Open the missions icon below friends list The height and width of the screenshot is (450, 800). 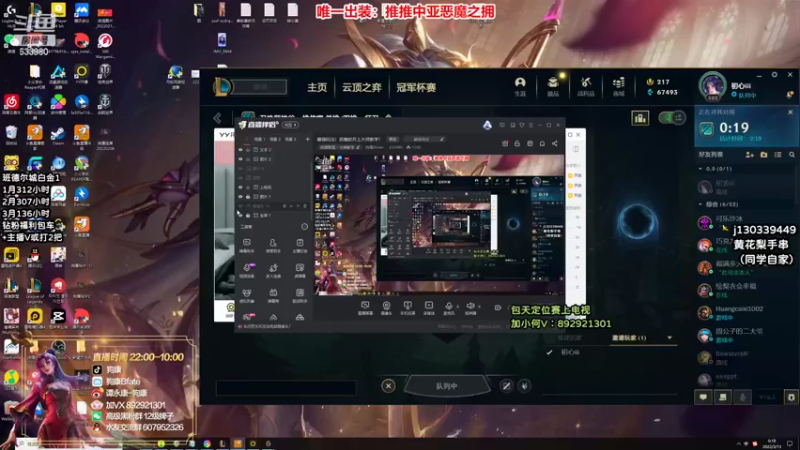(x=722, y=396)
